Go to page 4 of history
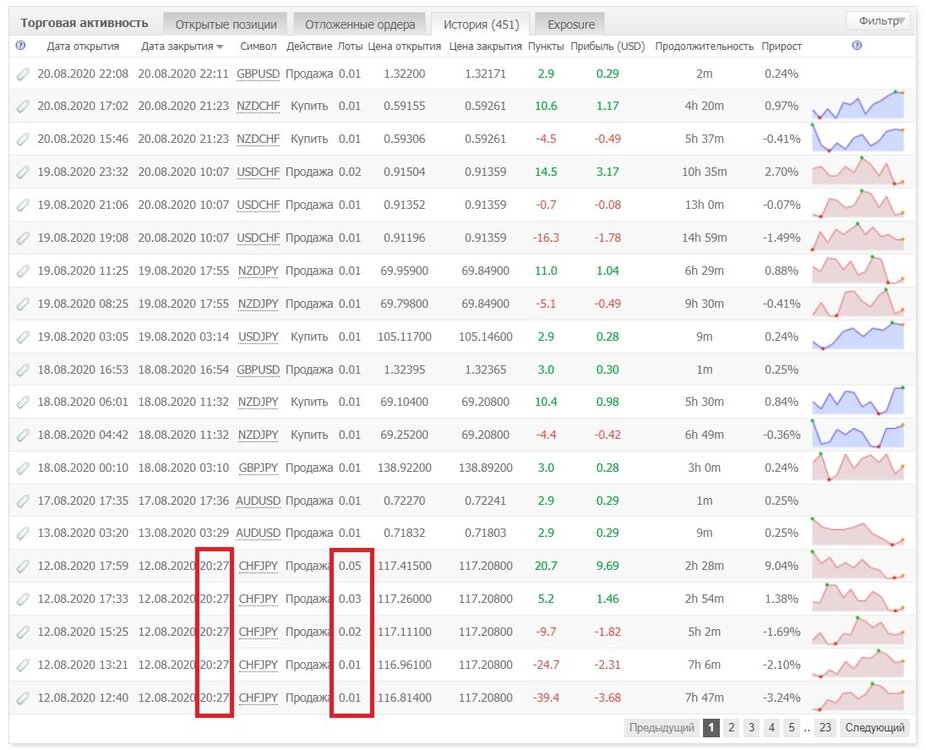Viewport: 926px width, 750px height. (771, 727)
